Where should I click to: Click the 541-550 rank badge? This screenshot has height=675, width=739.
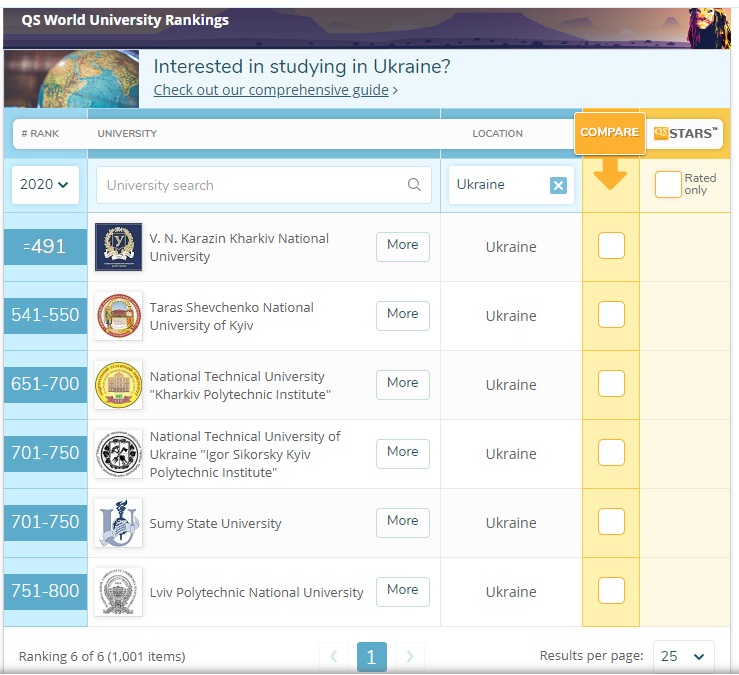point(45,315)
